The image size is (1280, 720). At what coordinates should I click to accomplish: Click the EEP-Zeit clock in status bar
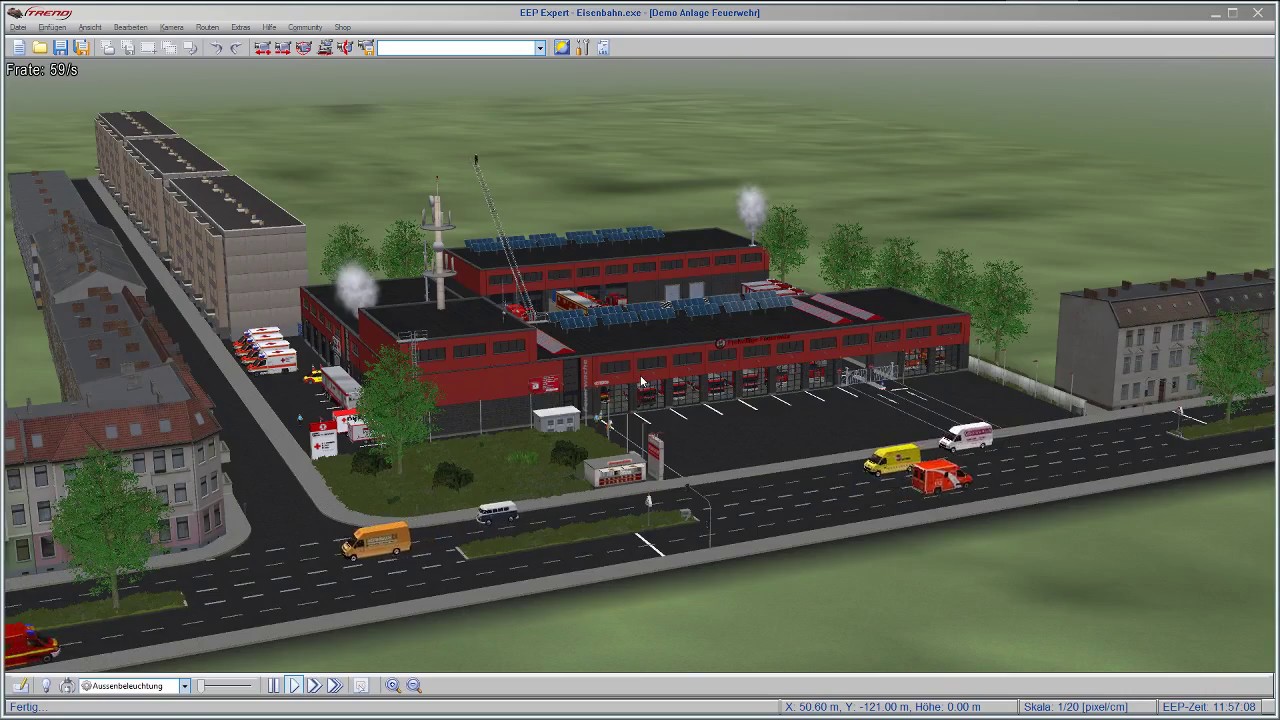click(x=1209, y=707)
